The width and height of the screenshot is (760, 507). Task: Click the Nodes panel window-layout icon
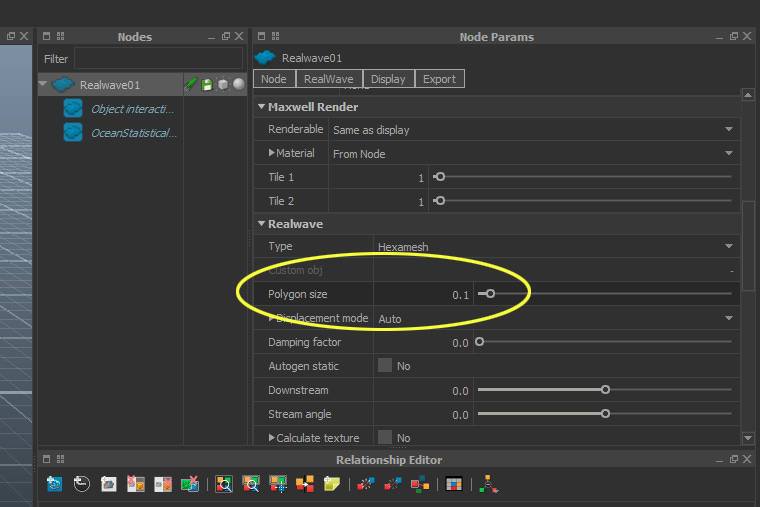(x=47, y=36)
